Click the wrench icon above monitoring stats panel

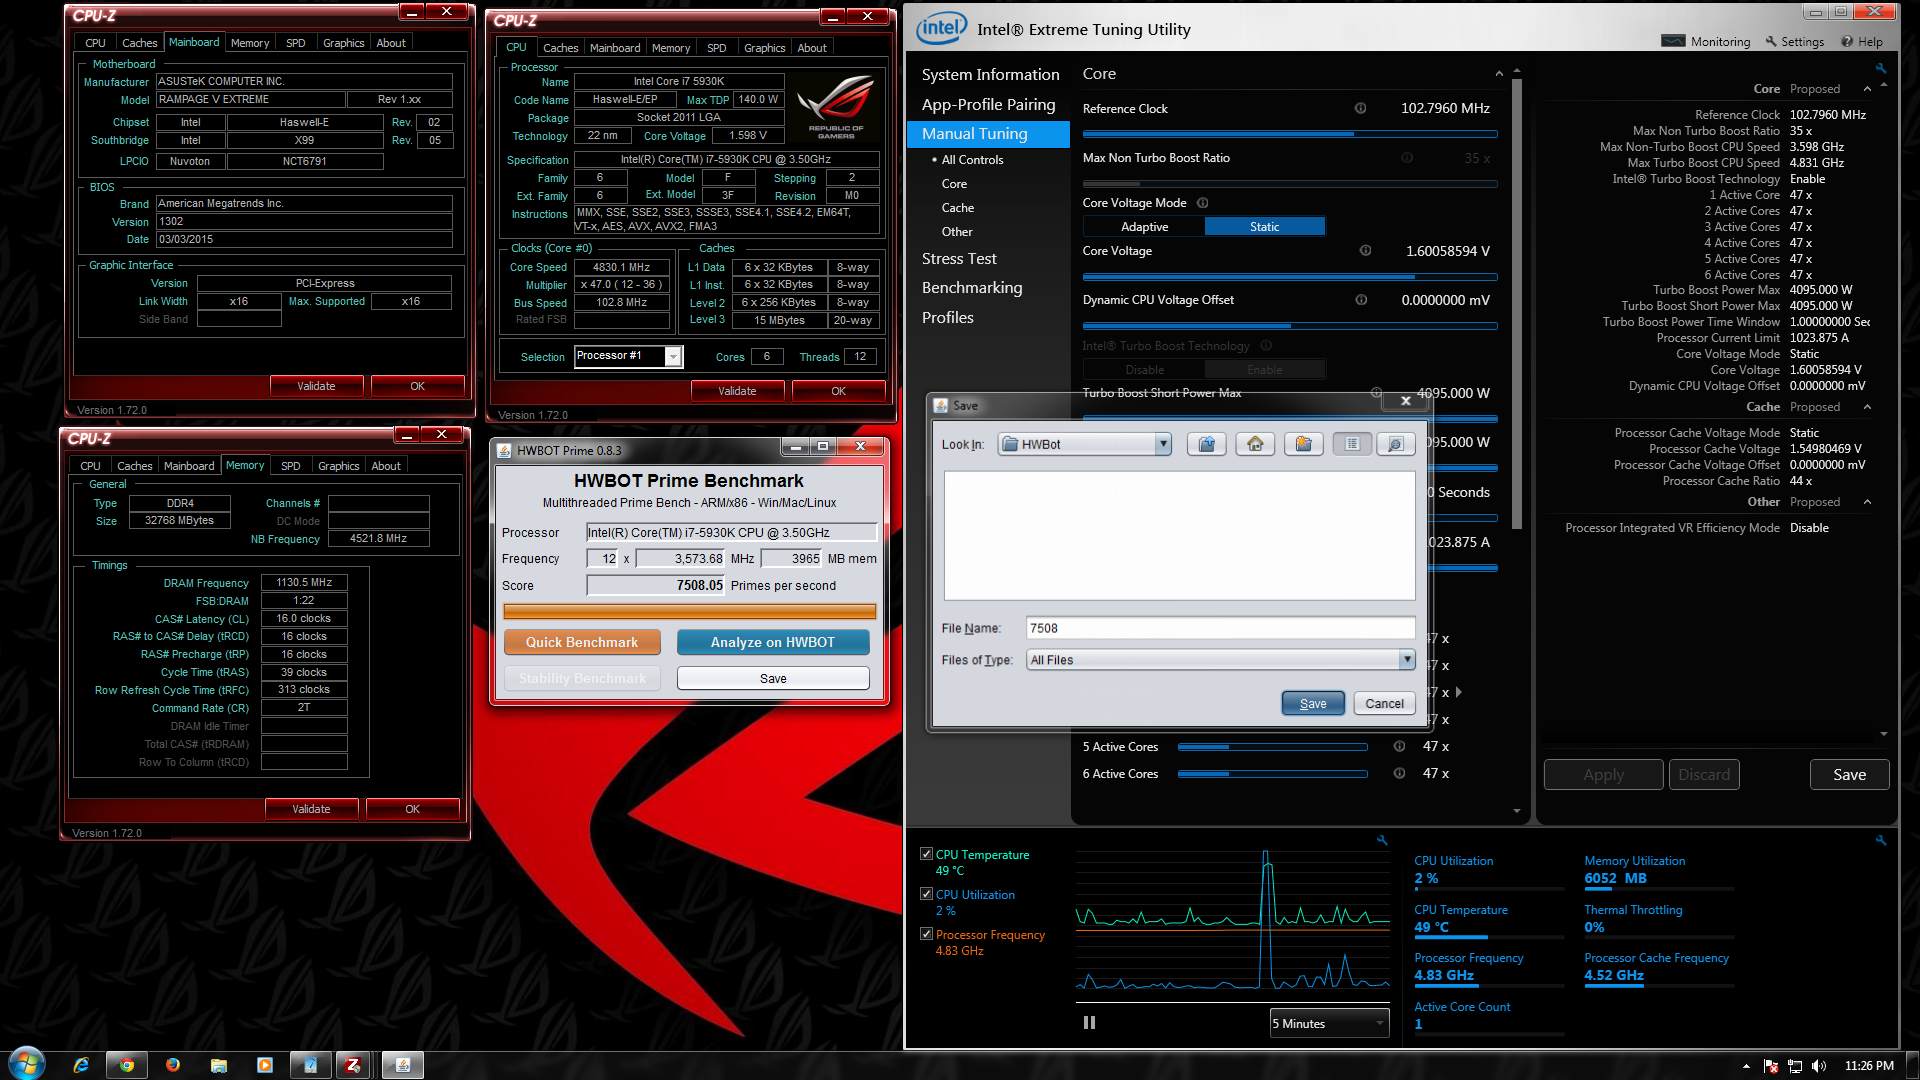point(1881,840)
